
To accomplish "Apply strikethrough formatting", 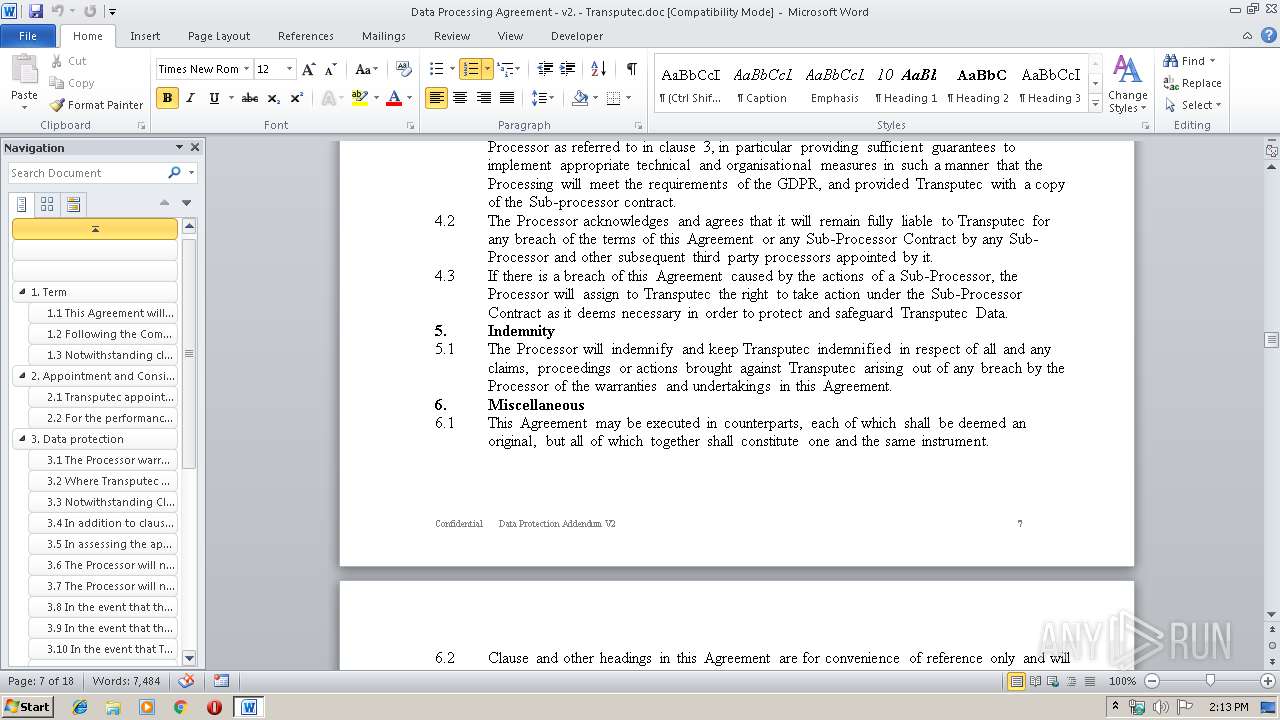I will 250,98.
